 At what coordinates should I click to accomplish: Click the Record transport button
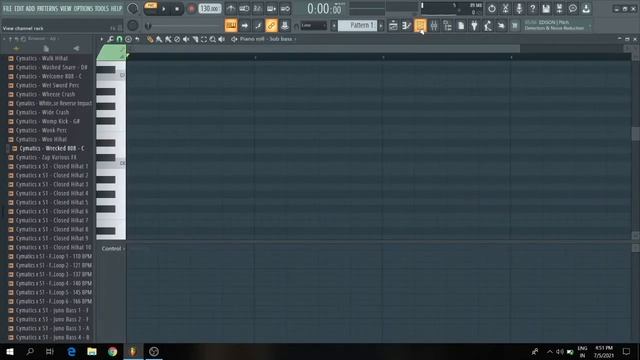point(191,9)
